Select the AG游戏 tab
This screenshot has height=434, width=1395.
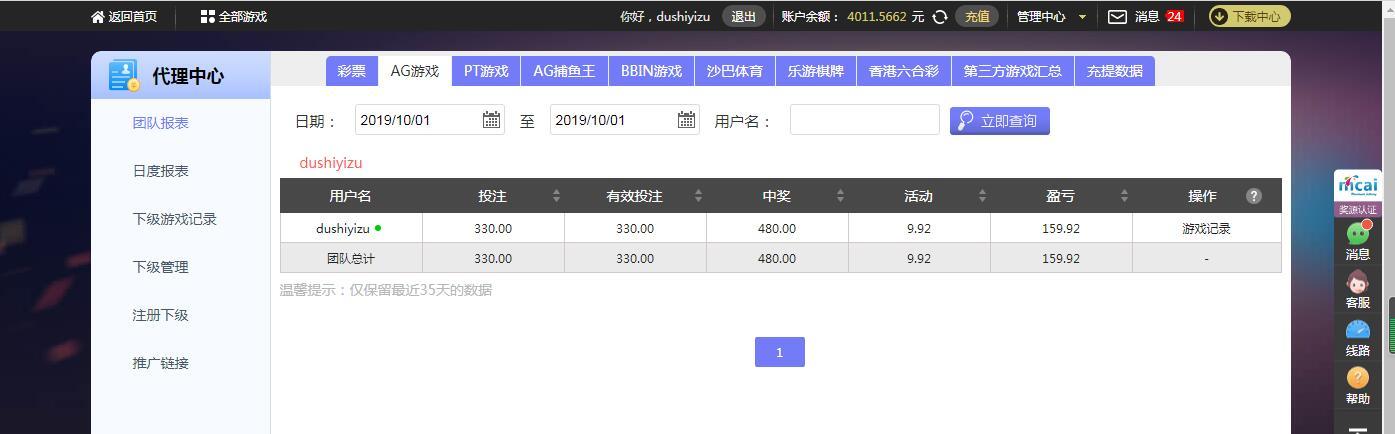[x=415, y=71]
